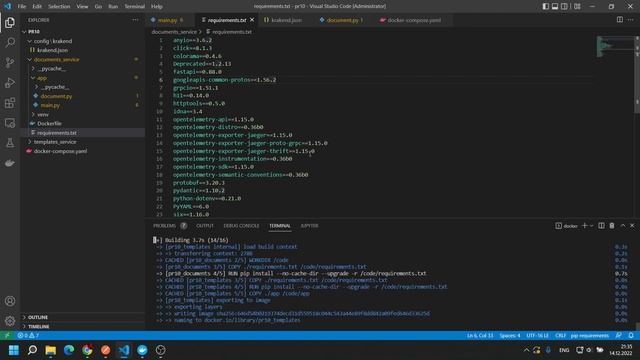640x360 pixels.
Task: Click the remote window indicator in status bar
Action: click(7, 336)
